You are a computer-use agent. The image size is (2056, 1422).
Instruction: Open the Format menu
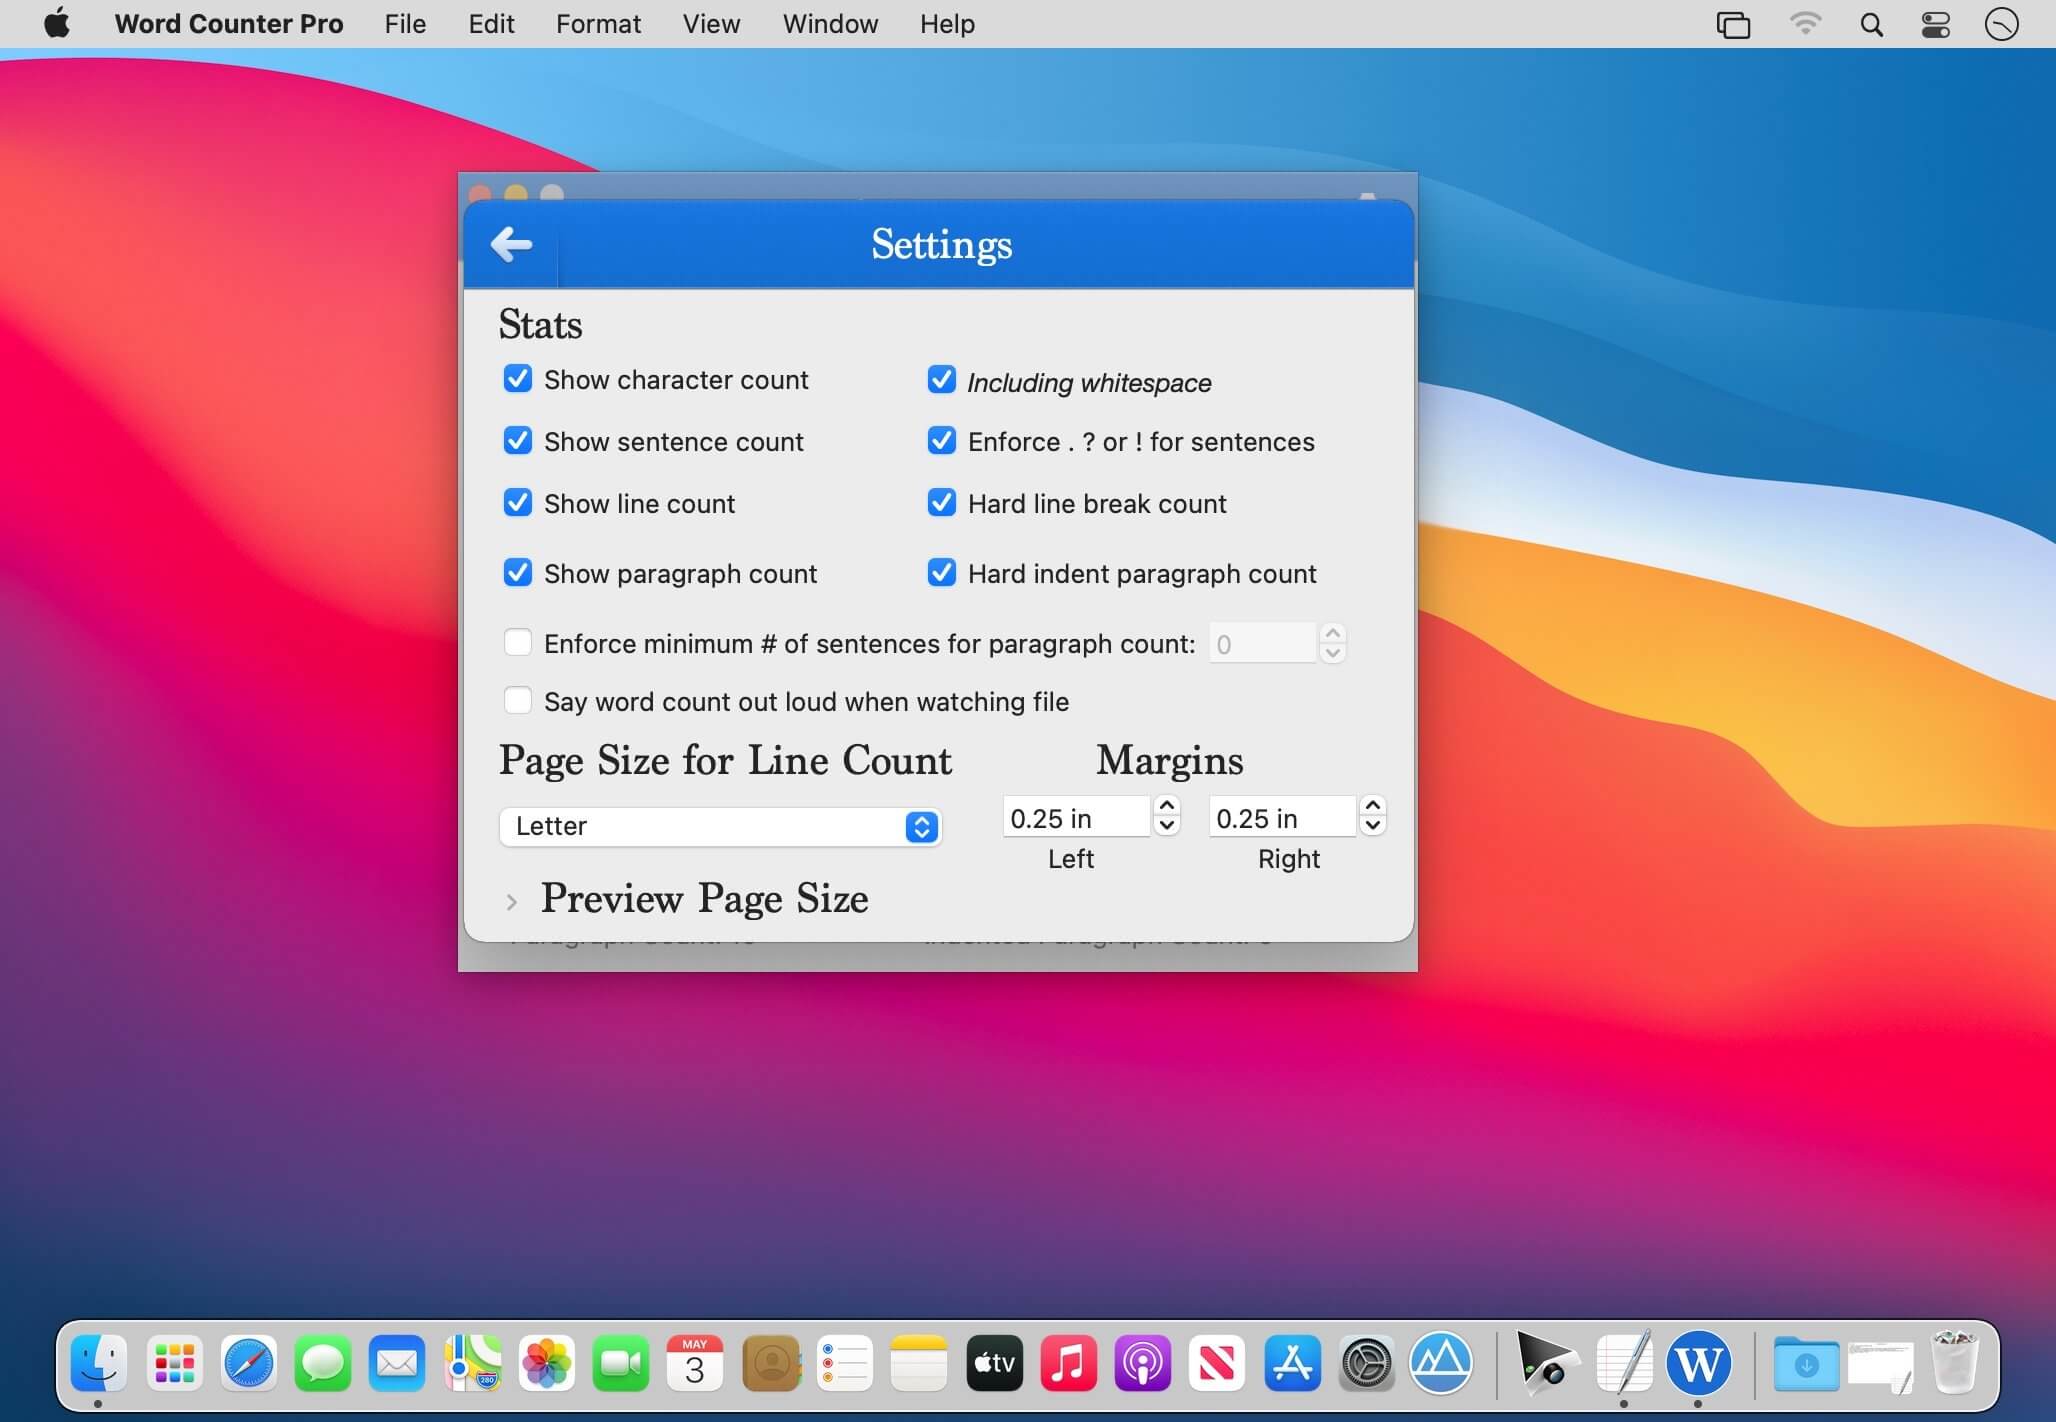click(598, 24)
